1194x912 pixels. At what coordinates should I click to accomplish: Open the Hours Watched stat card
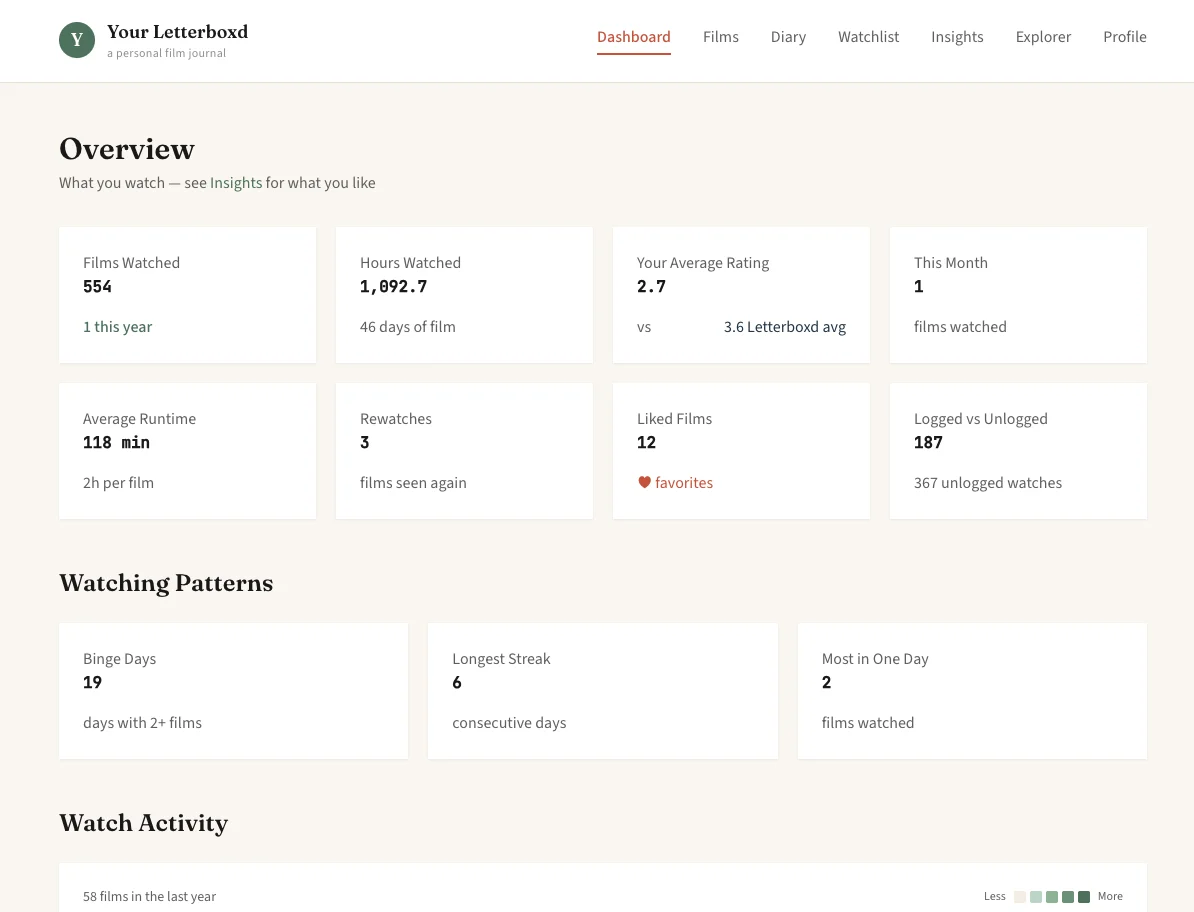pyautogui.click(x=464, y=295)
